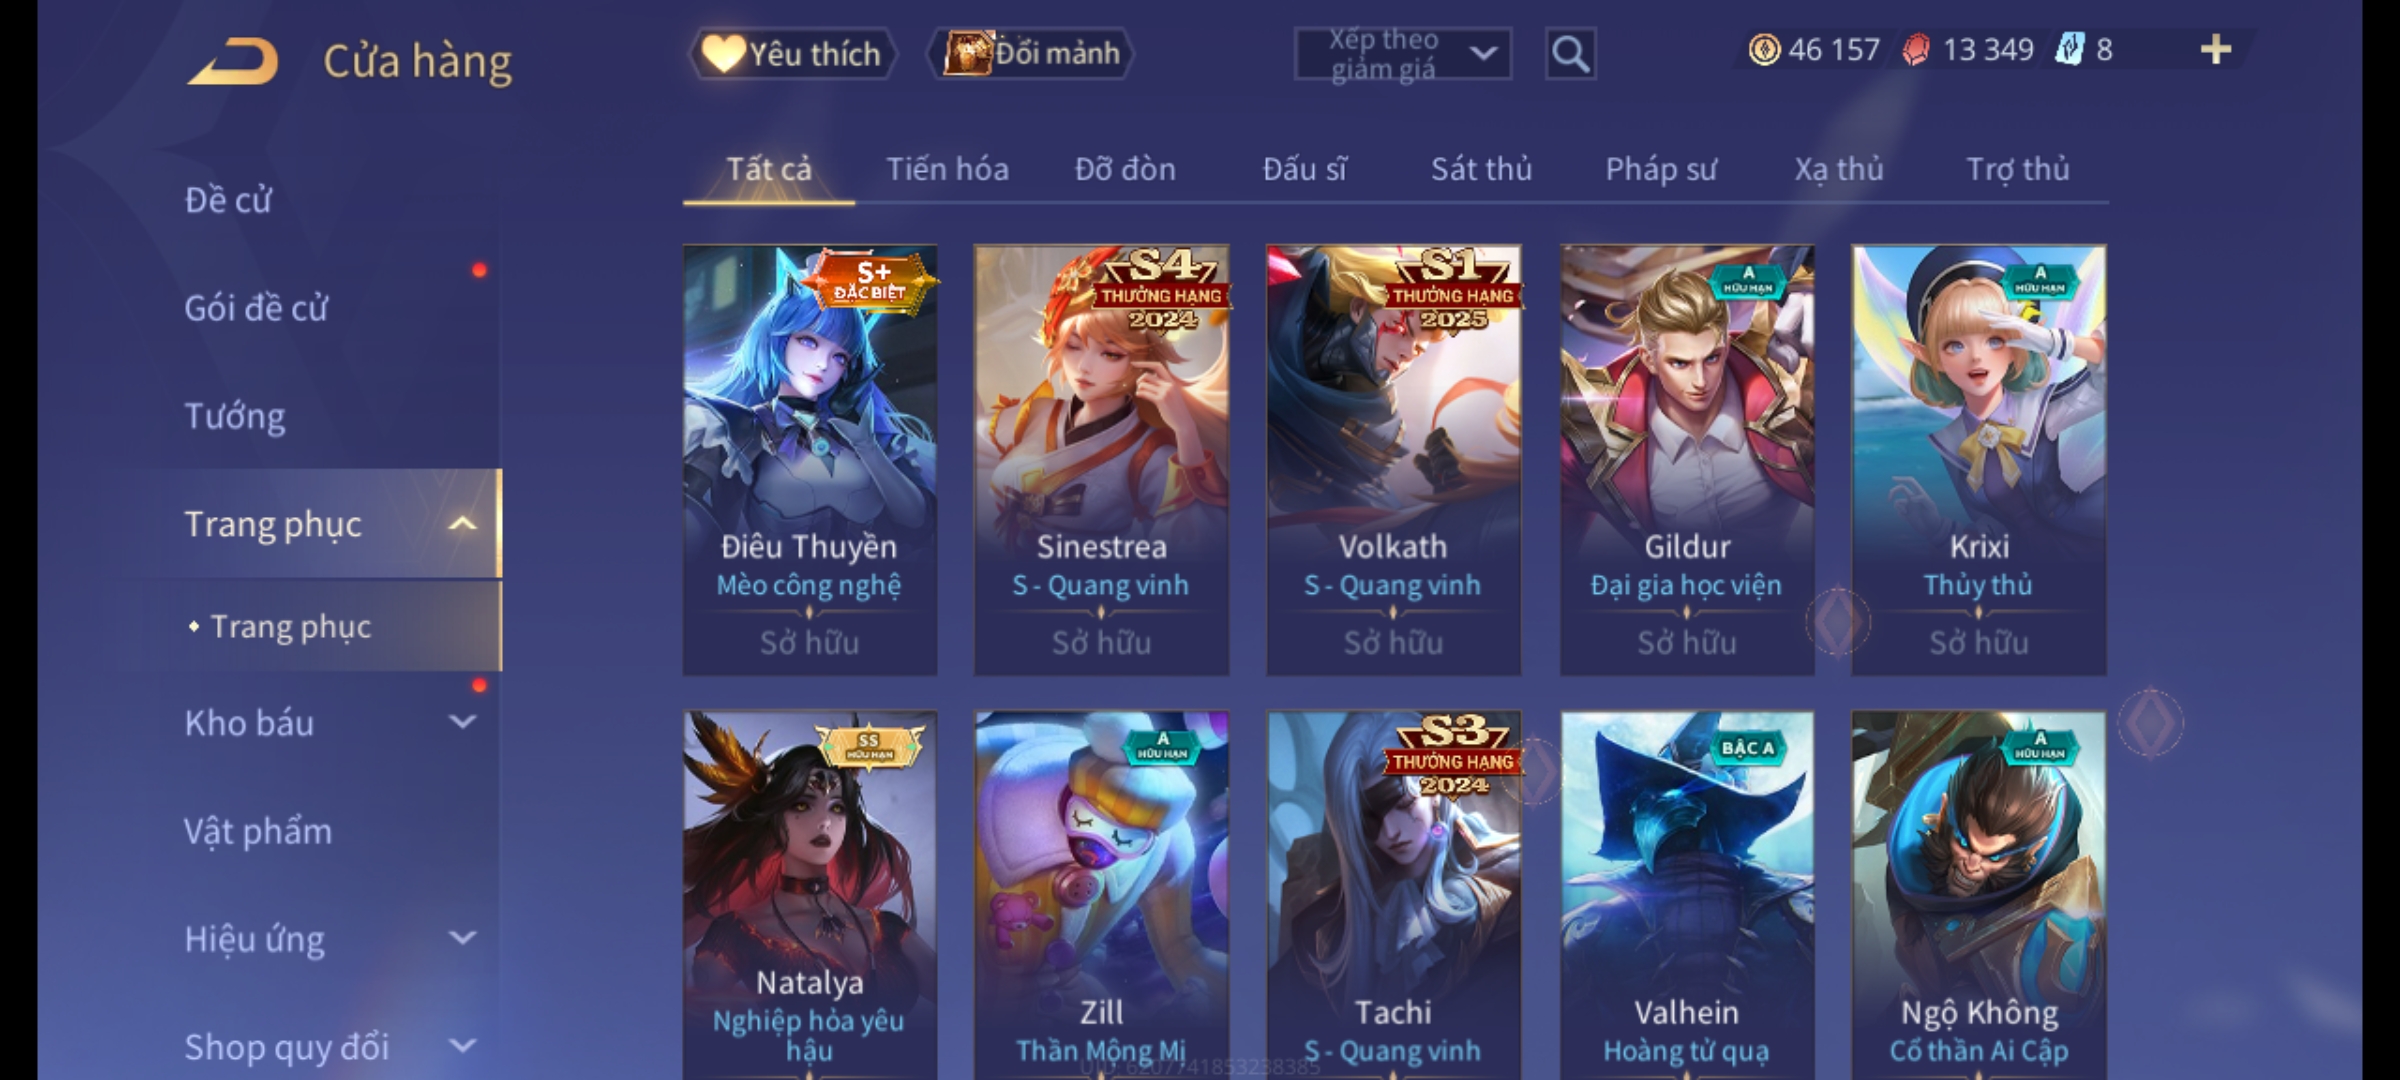The height and width of the screenshot is (1080, 2400).
Task: Select the Điêu Thuyền Mèo công nghệ skin
Action: (810, 460)
